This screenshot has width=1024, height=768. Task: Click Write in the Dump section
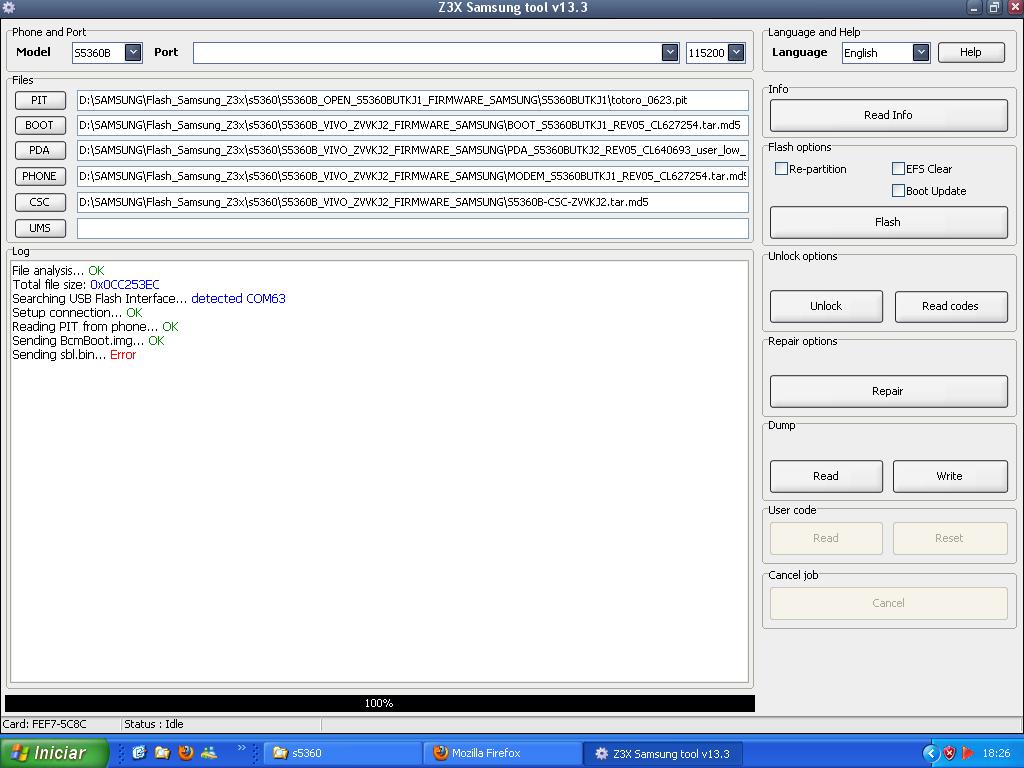[950, 476]
